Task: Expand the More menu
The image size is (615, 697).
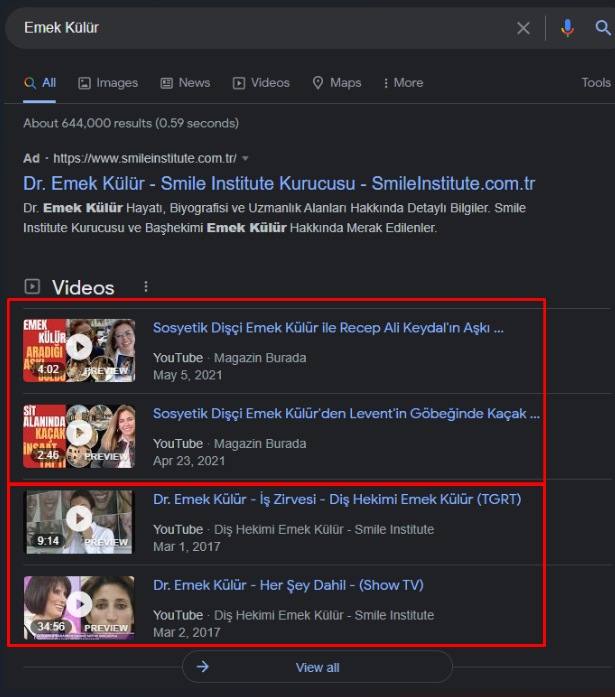Action: (x=403, y=83)
